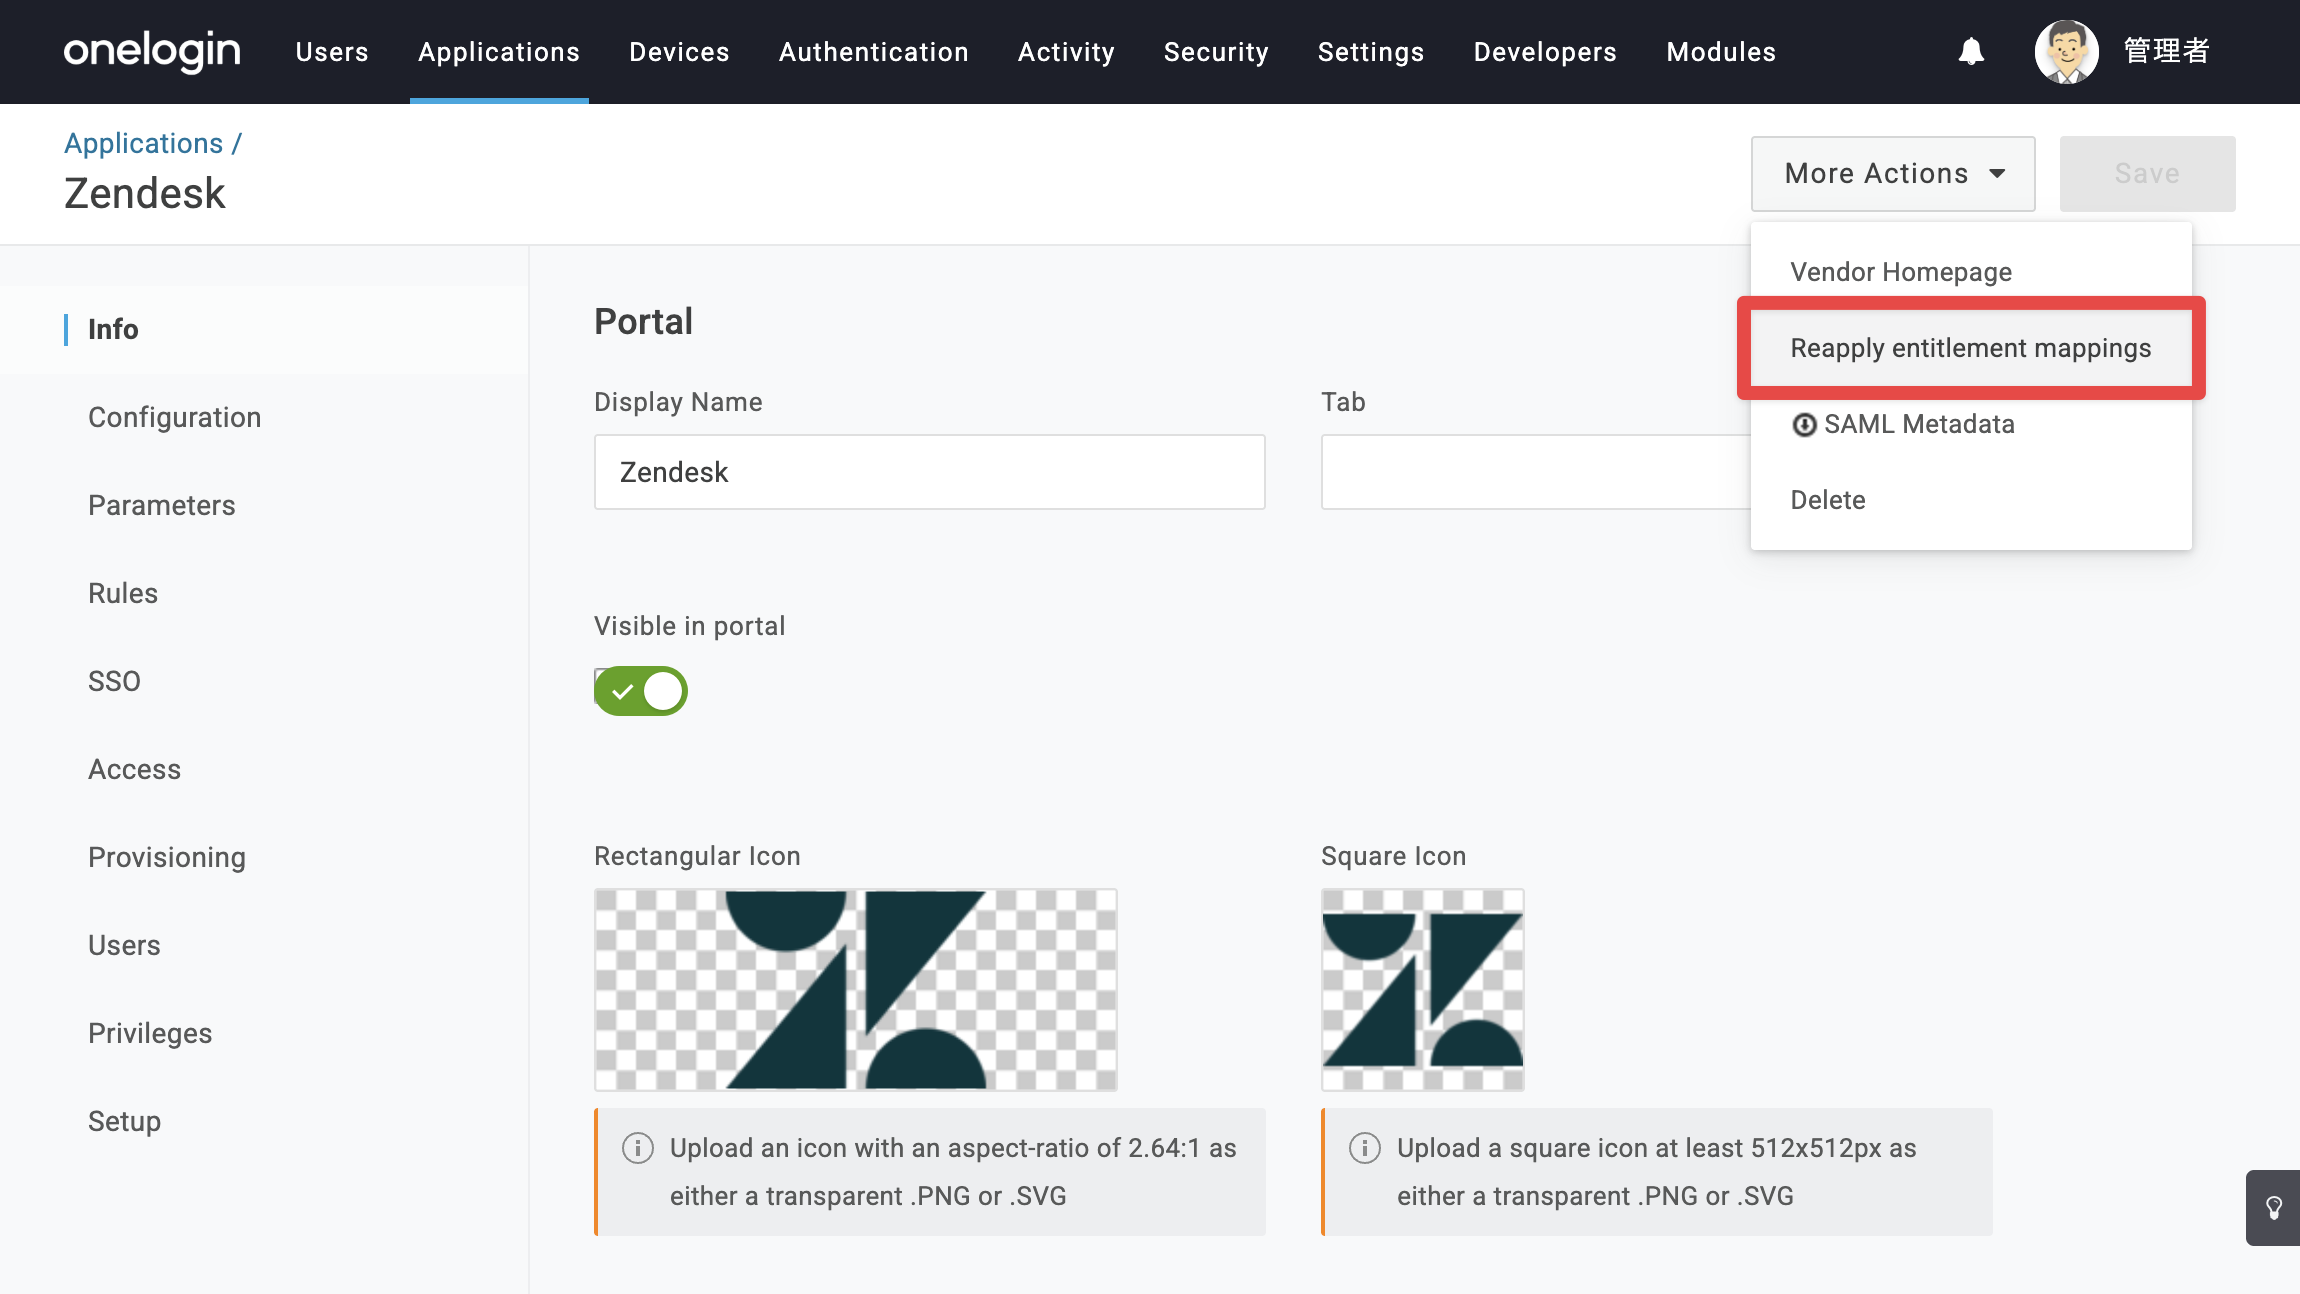The height and width of the screenshot is (1294, 2300).
Task: Open the notifications bell icon
Action: pos(1971,51)
